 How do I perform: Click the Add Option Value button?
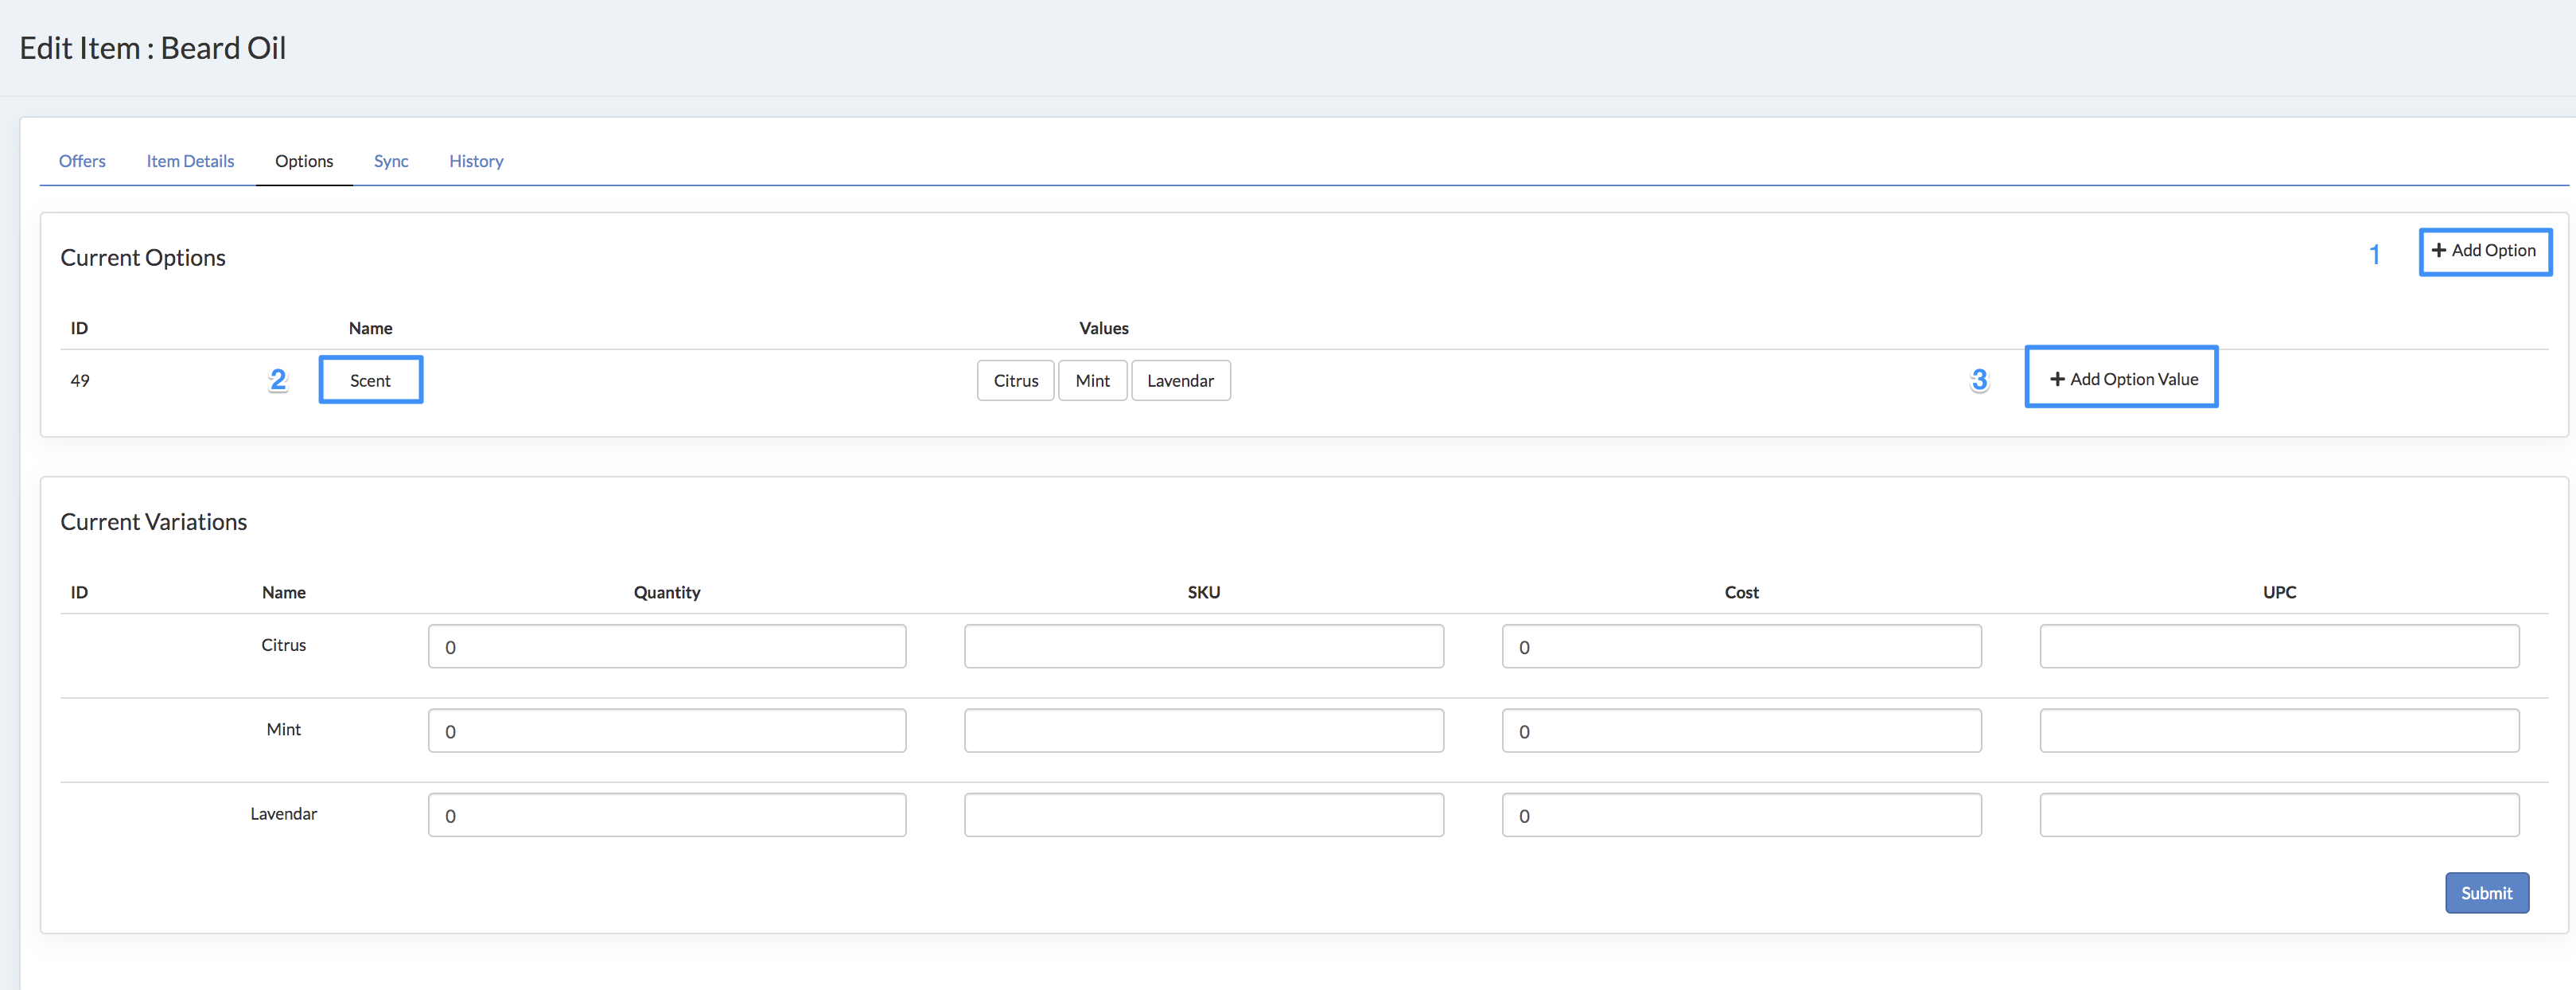[x=2121, y=379]
